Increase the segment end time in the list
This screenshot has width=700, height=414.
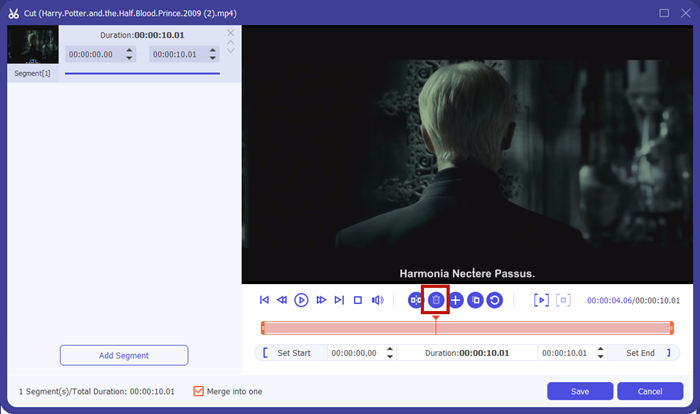[x=212, y=50]
